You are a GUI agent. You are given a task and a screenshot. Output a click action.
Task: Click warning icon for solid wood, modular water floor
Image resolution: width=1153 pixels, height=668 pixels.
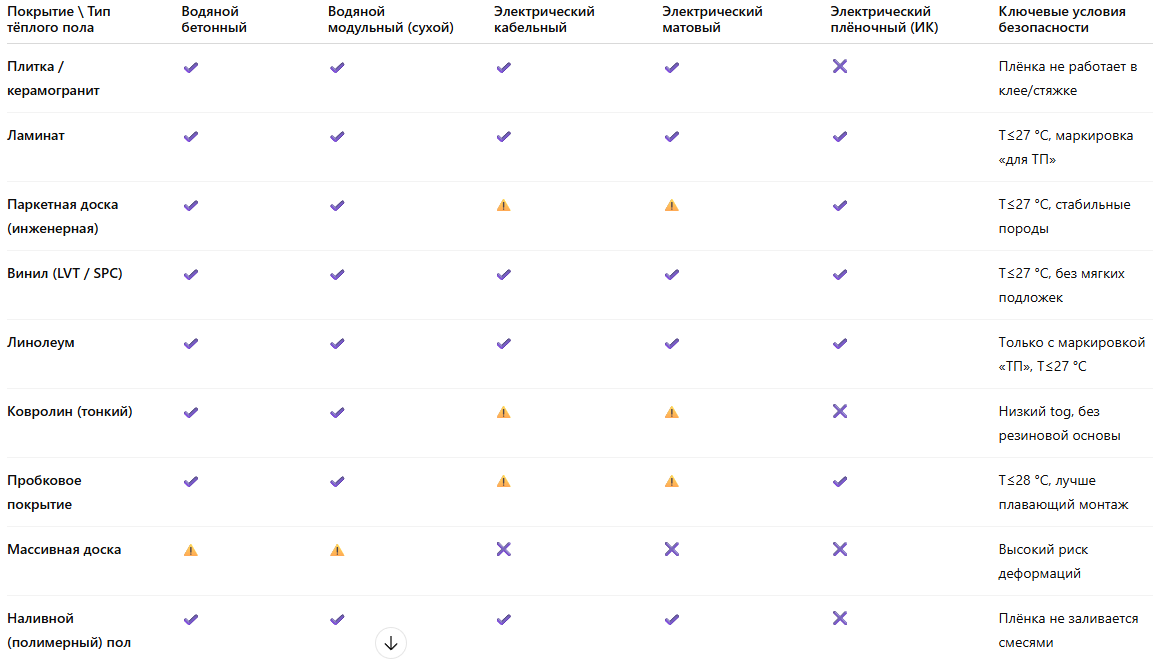(337, 550)
